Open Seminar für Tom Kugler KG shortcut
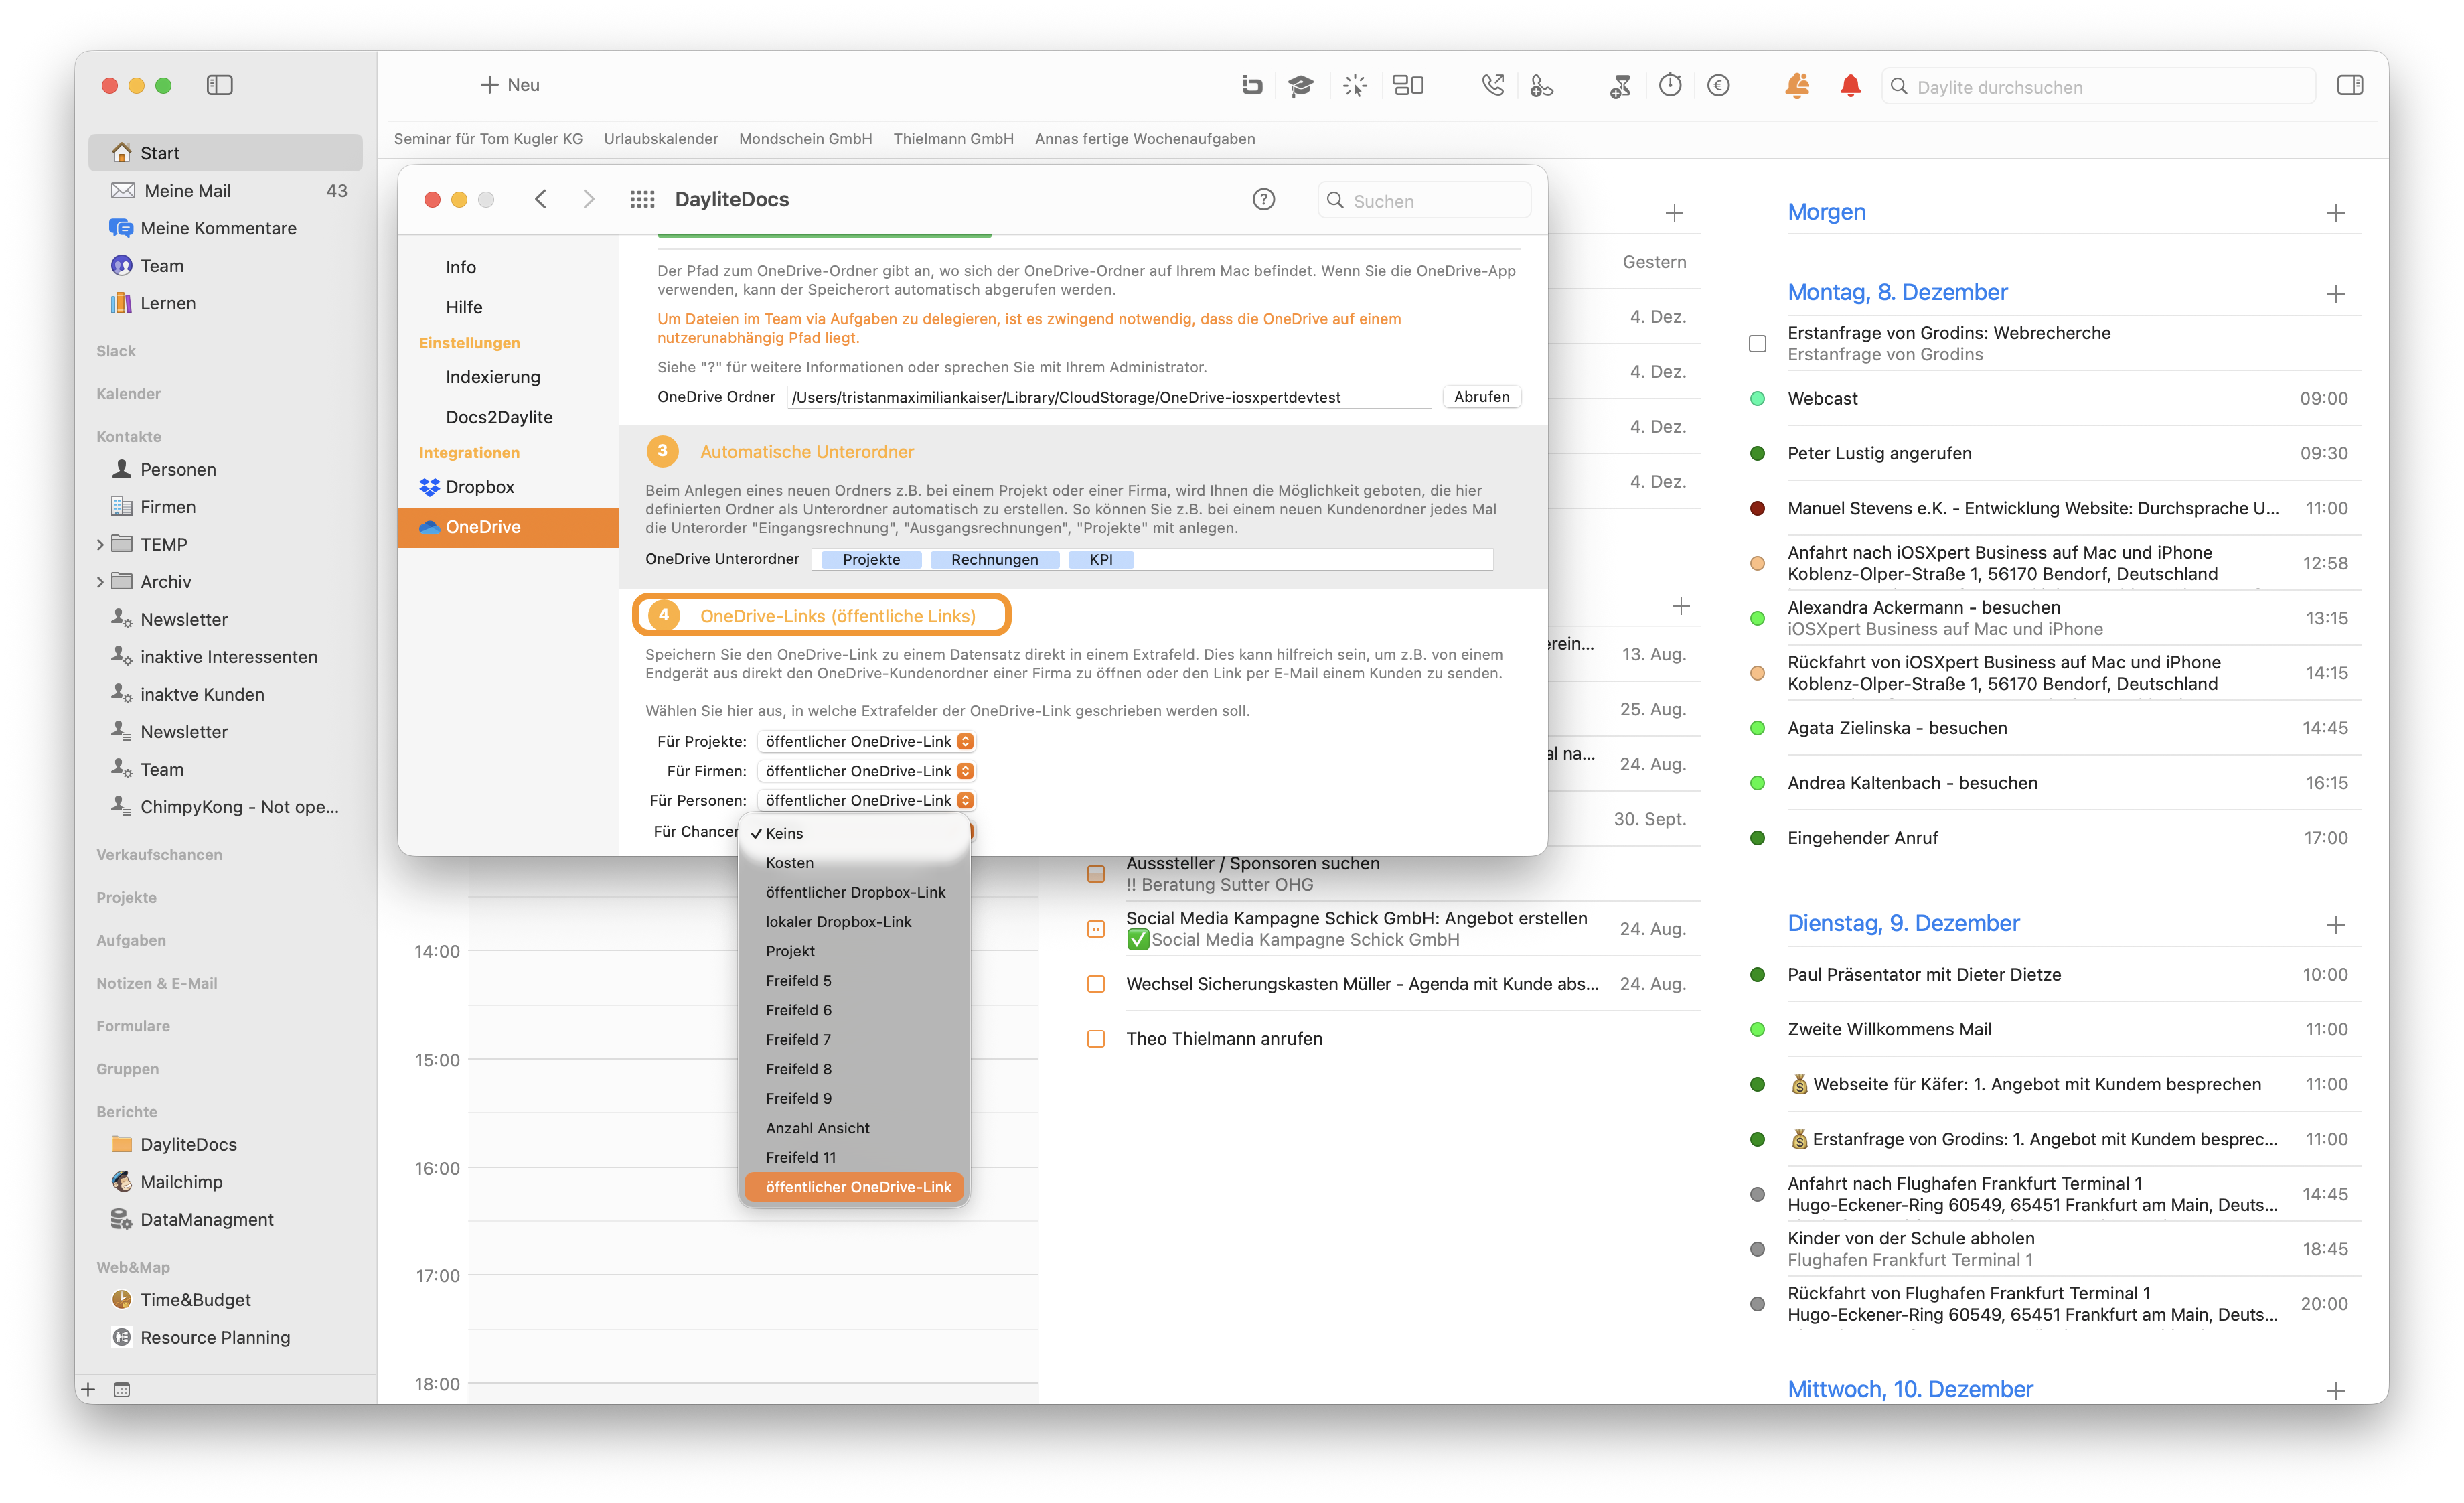This screenshot has width=2464, height=1503. pos(488,139)
